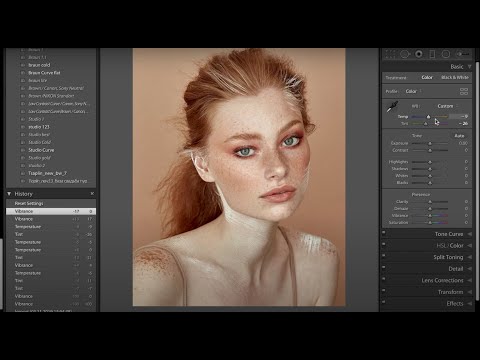
Task: Click the Tint slider handle
Action: tap(425, 124)
